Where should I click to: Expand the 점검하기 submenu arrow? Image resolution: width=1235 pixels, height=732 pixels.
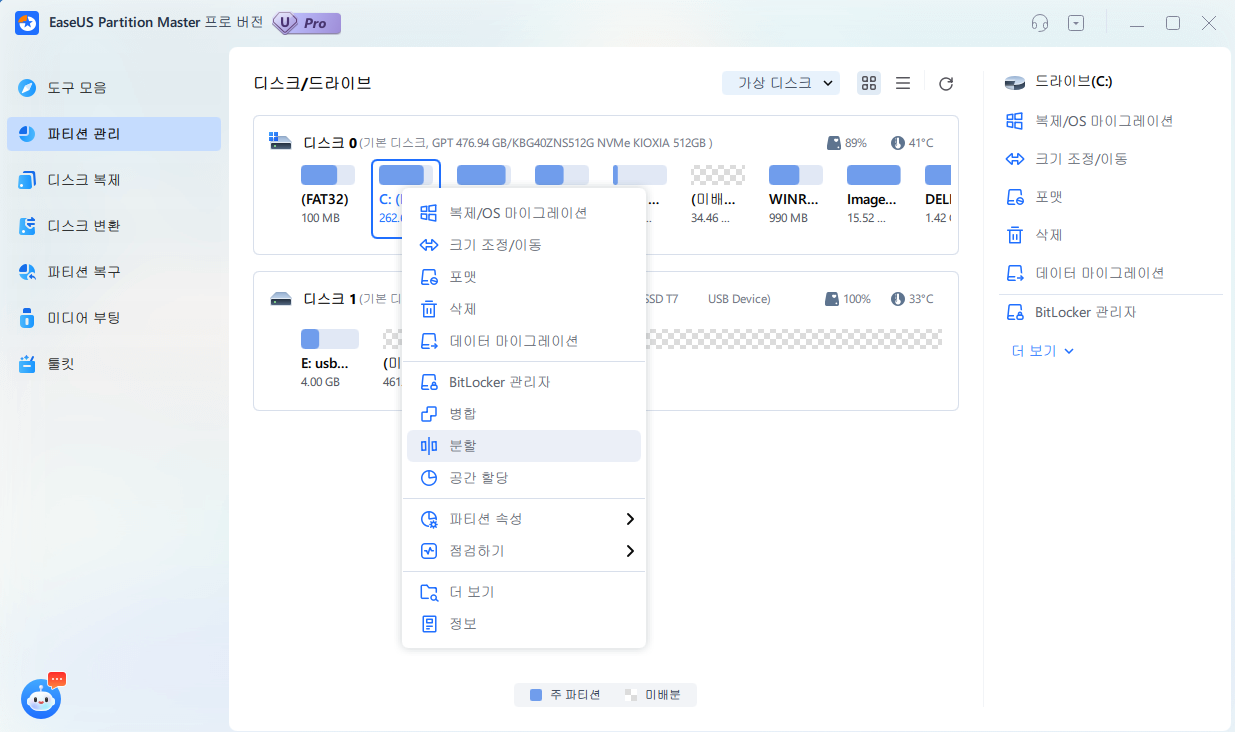(x=629, y=551)
